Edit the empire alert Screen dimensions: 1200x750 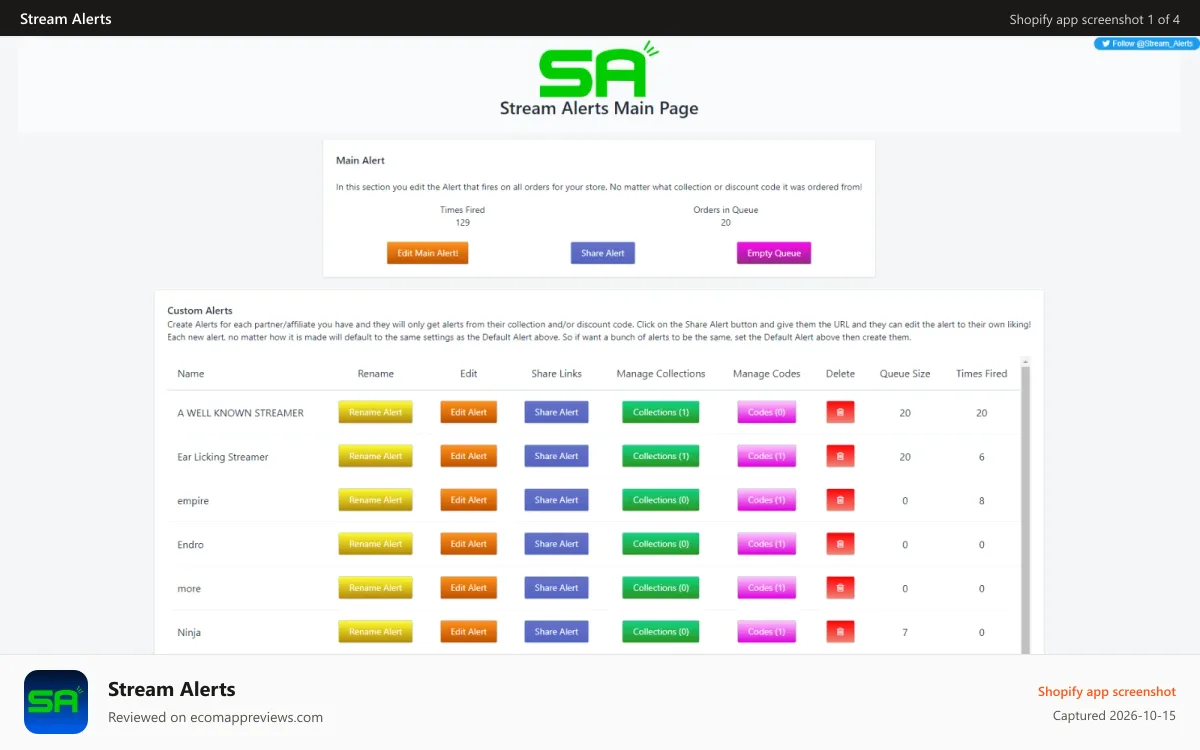point(469,500)
